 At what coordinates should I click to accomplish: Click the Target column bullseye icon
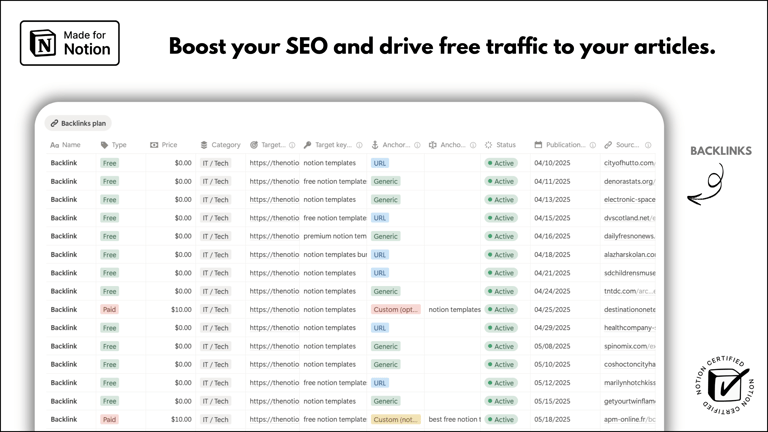(x=254, y=145)
